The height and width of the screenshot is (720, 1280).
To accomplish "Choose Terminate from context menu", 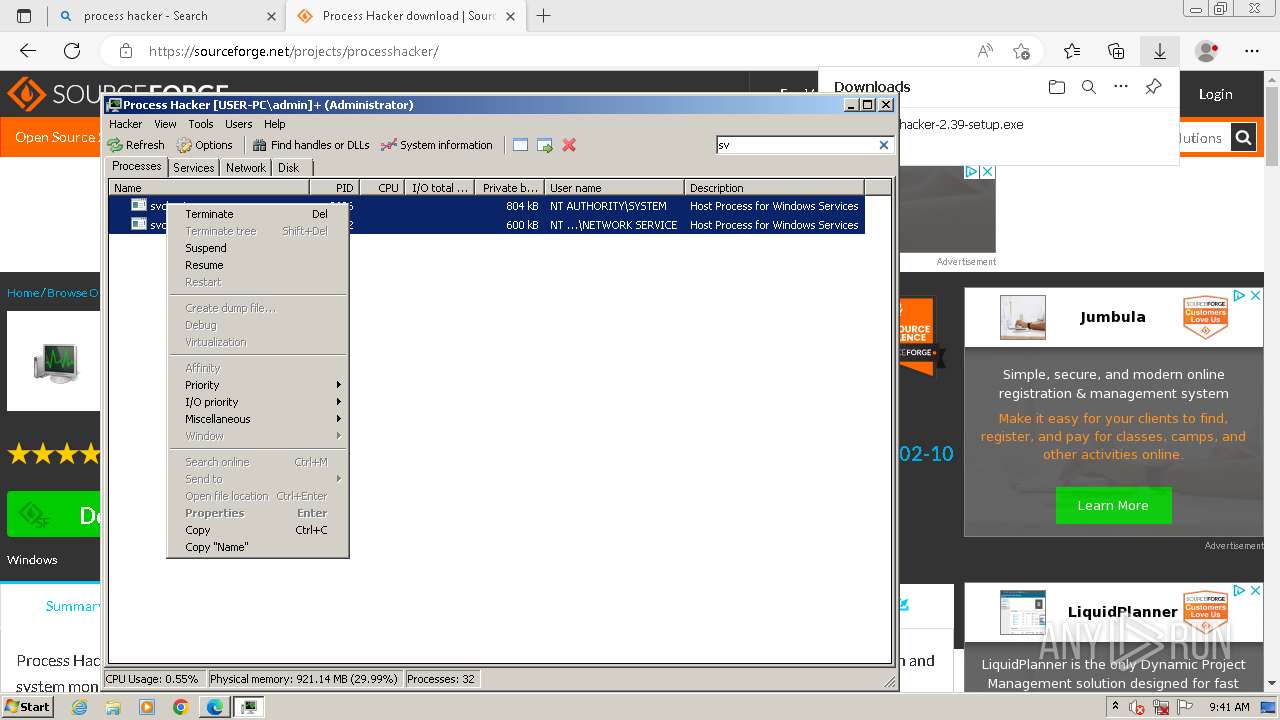I will [x=257, y=214].
